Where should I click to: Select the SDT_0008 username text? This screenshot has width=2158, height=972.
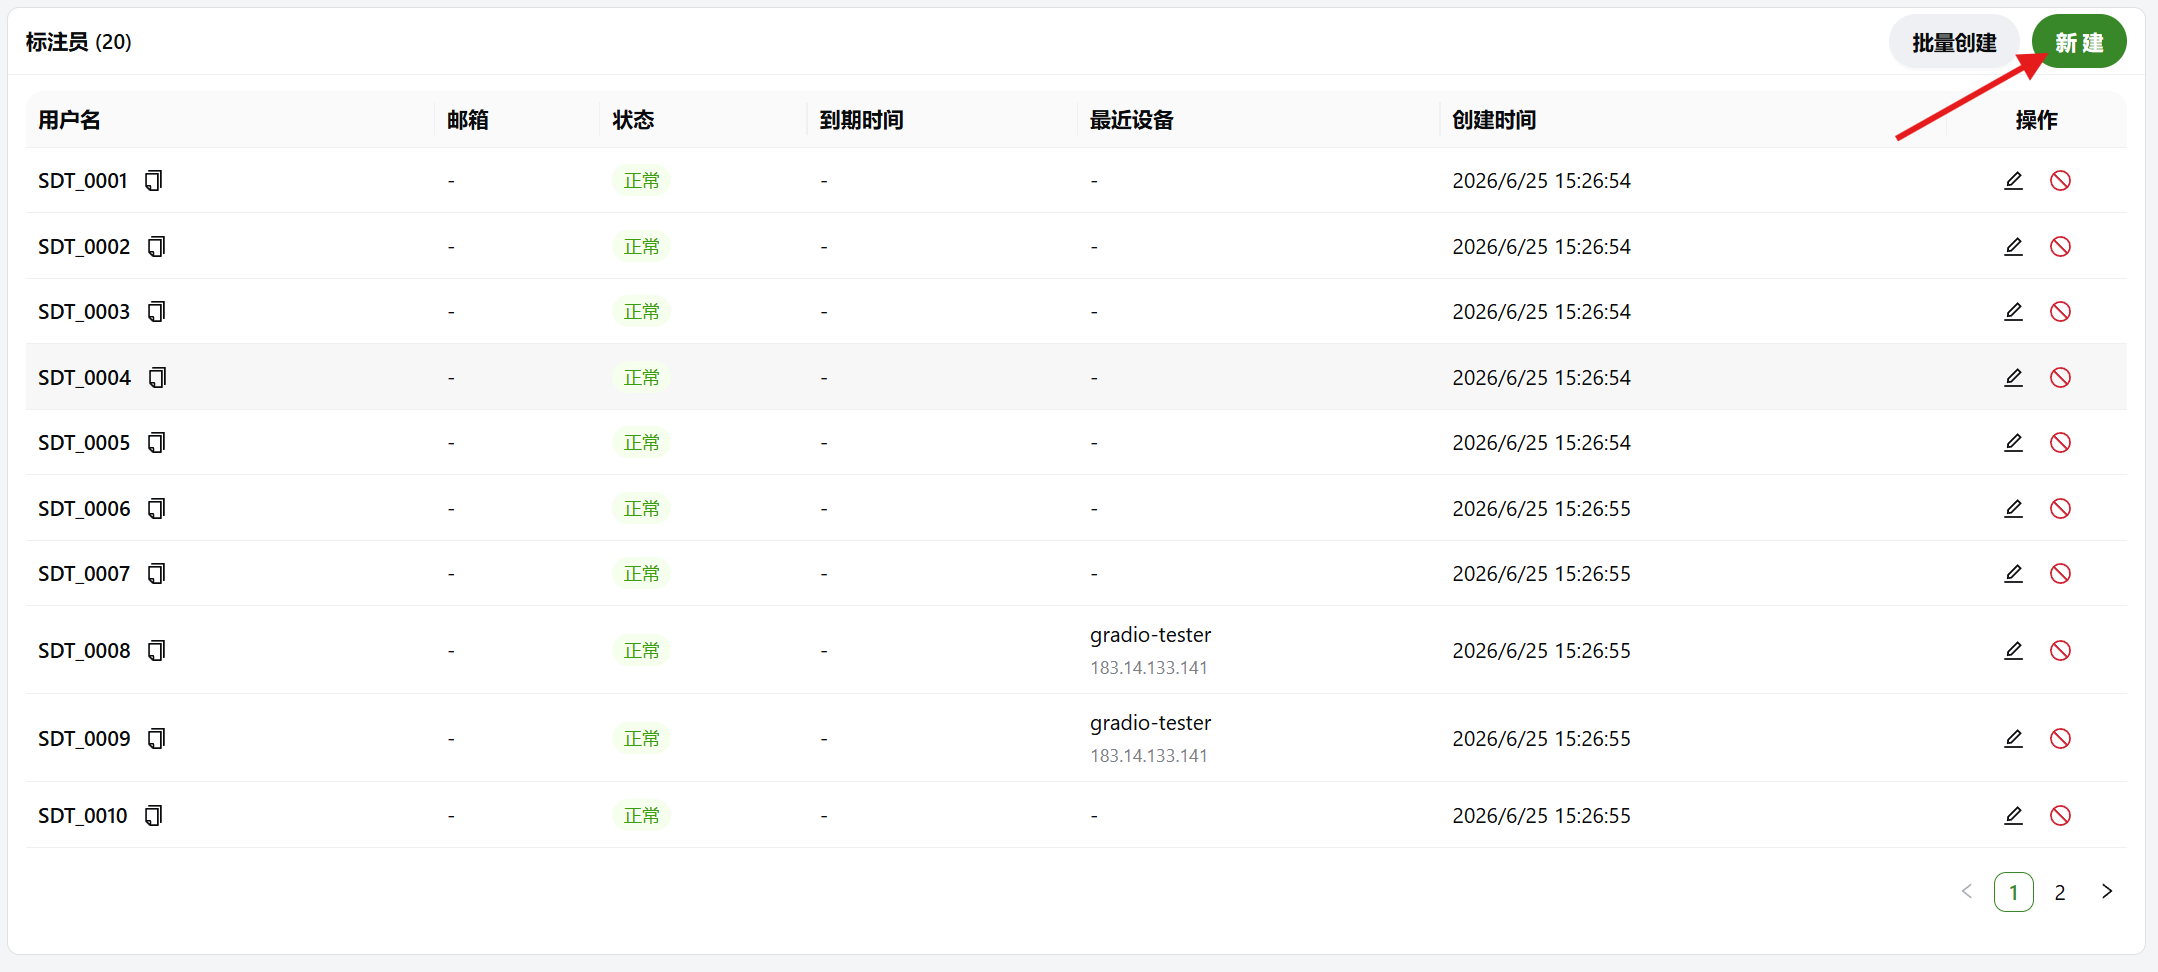84,651
